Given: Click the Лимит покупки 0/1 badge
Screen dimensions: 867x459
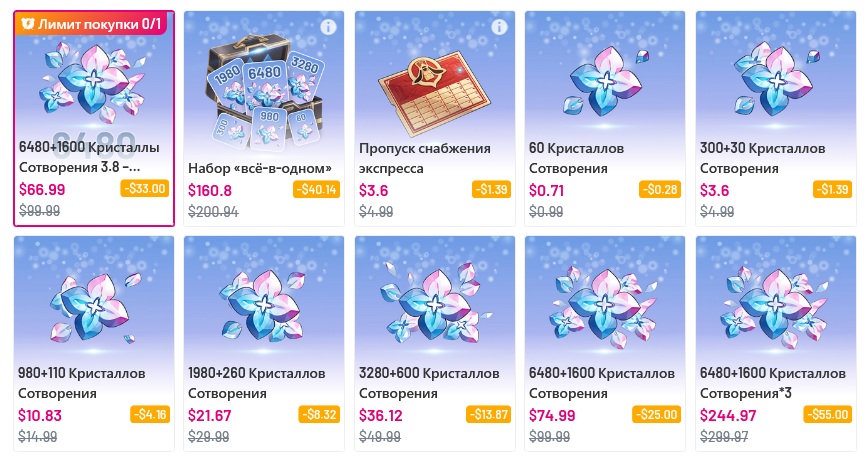Looking at the screenshot, I should pos(91,24).
